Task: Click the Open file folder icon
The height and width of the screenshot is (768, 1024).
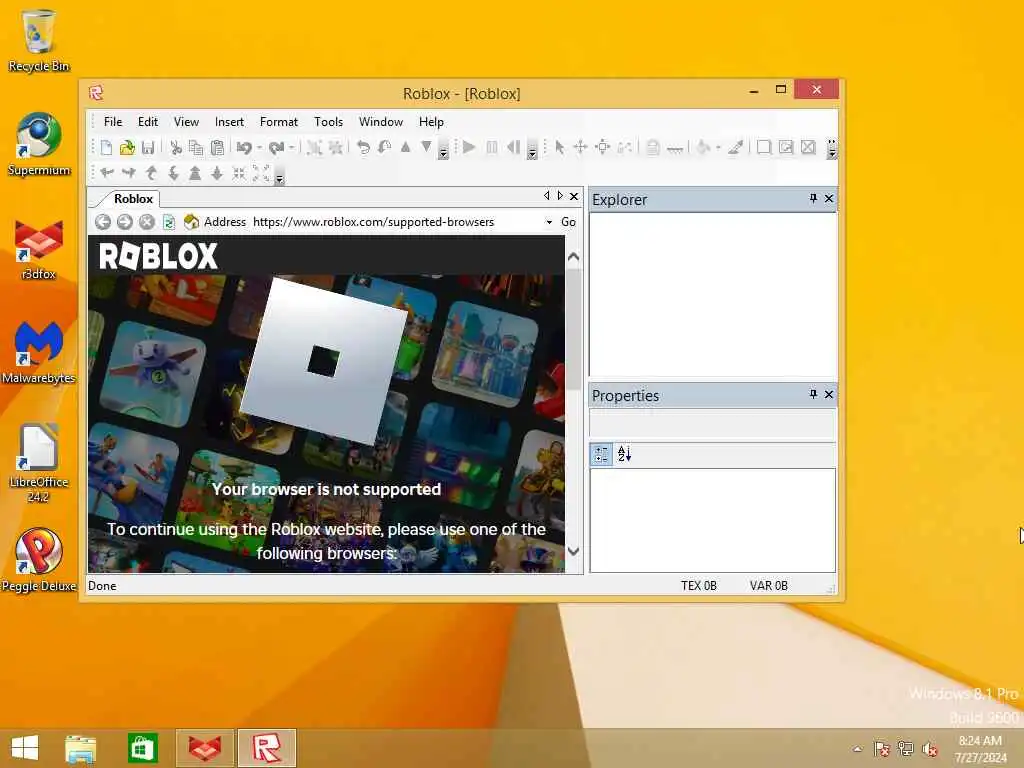Action: tap(127, 148)
